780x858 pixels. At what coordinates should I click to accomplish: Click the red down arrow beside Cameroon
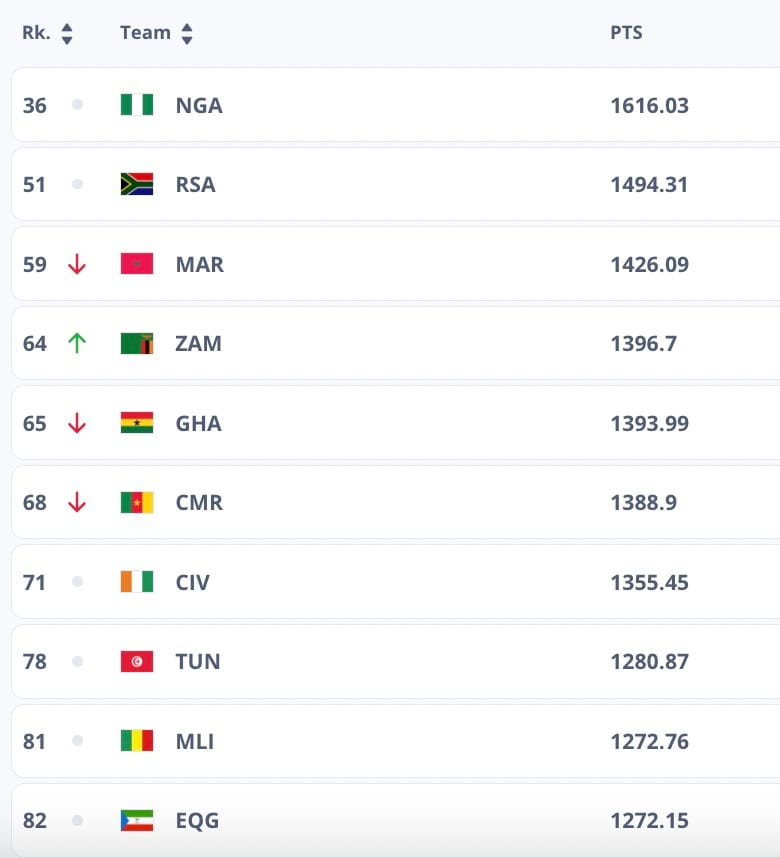pos(77,502)
